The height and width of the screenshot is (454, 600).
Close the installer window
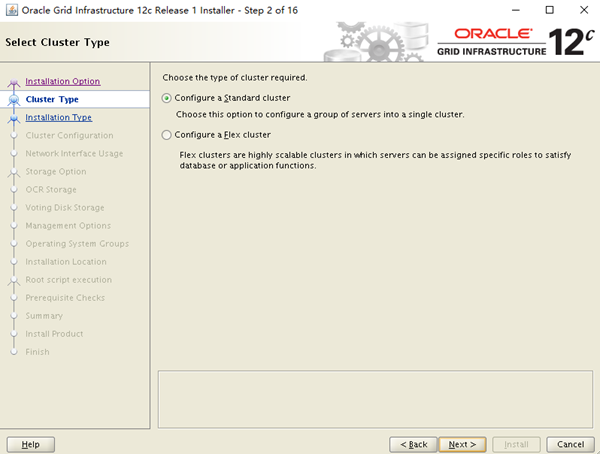pos(584,10)
